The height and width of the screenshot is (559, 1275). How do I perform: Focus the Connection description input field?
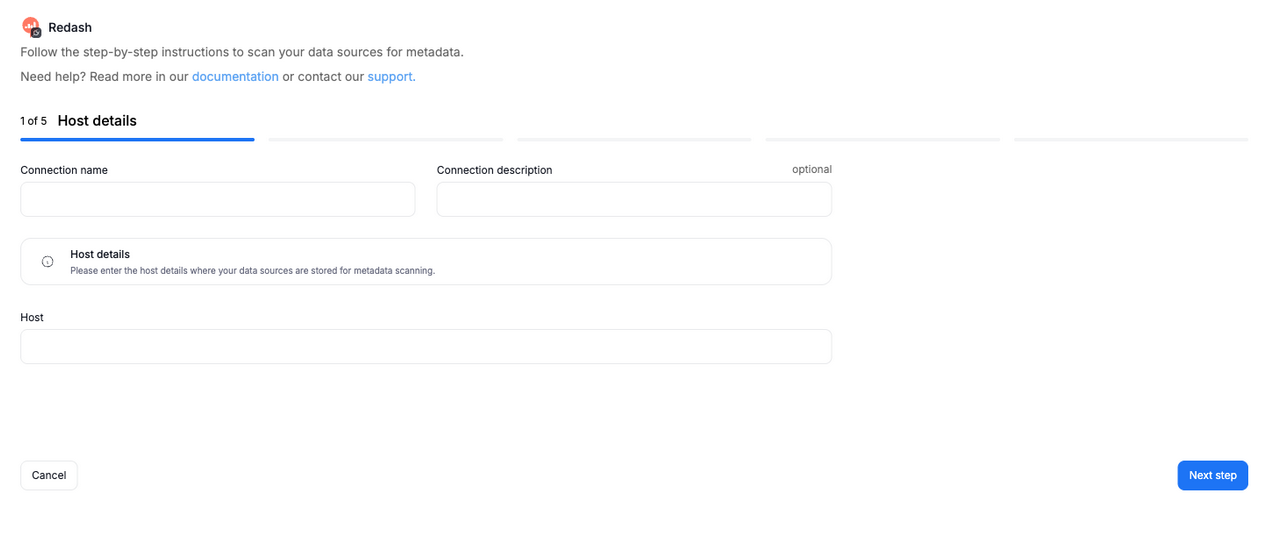[634, 199]
